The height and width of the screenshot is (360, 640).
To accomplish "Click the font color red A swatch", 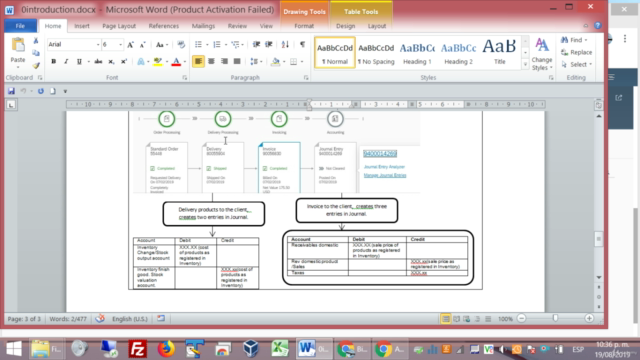I will coord(176,62).
